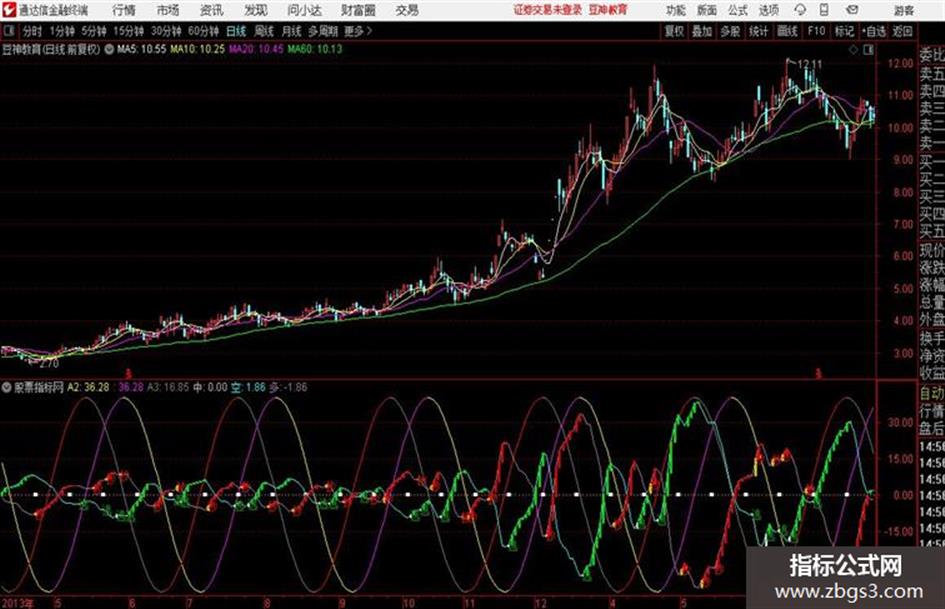Switch to the 多周期 view tab
The image size is (945, 609).
[322, 31]
